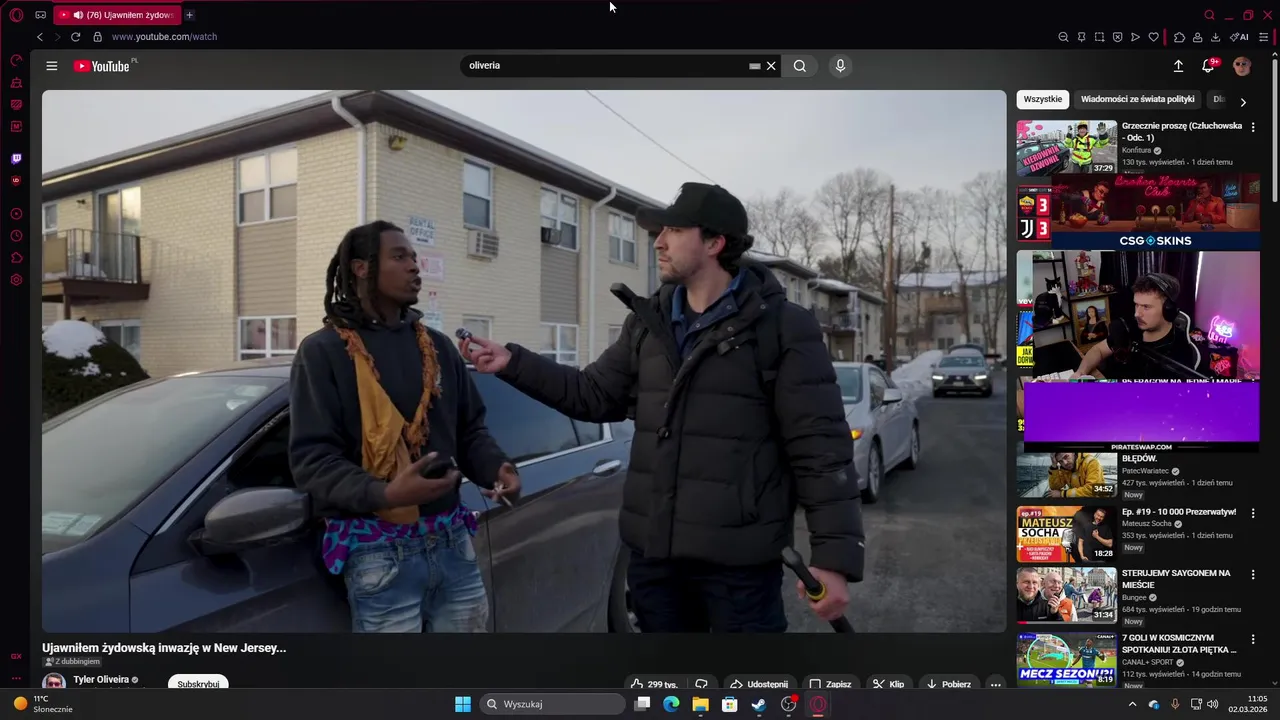
Task: Subscribe with the Subskrybuj button
Action: [198, 684]
